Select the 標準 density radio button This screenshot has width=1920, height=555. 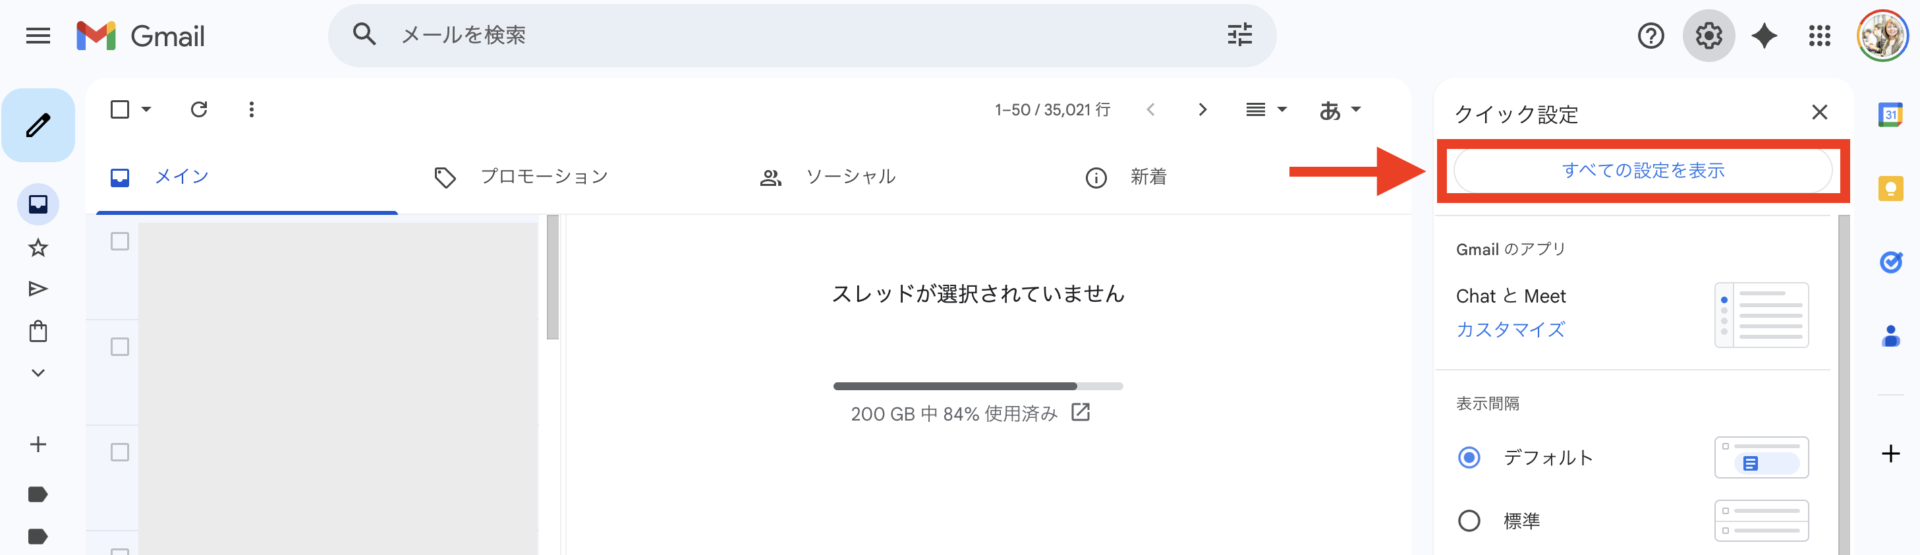tap(1469, 521)
